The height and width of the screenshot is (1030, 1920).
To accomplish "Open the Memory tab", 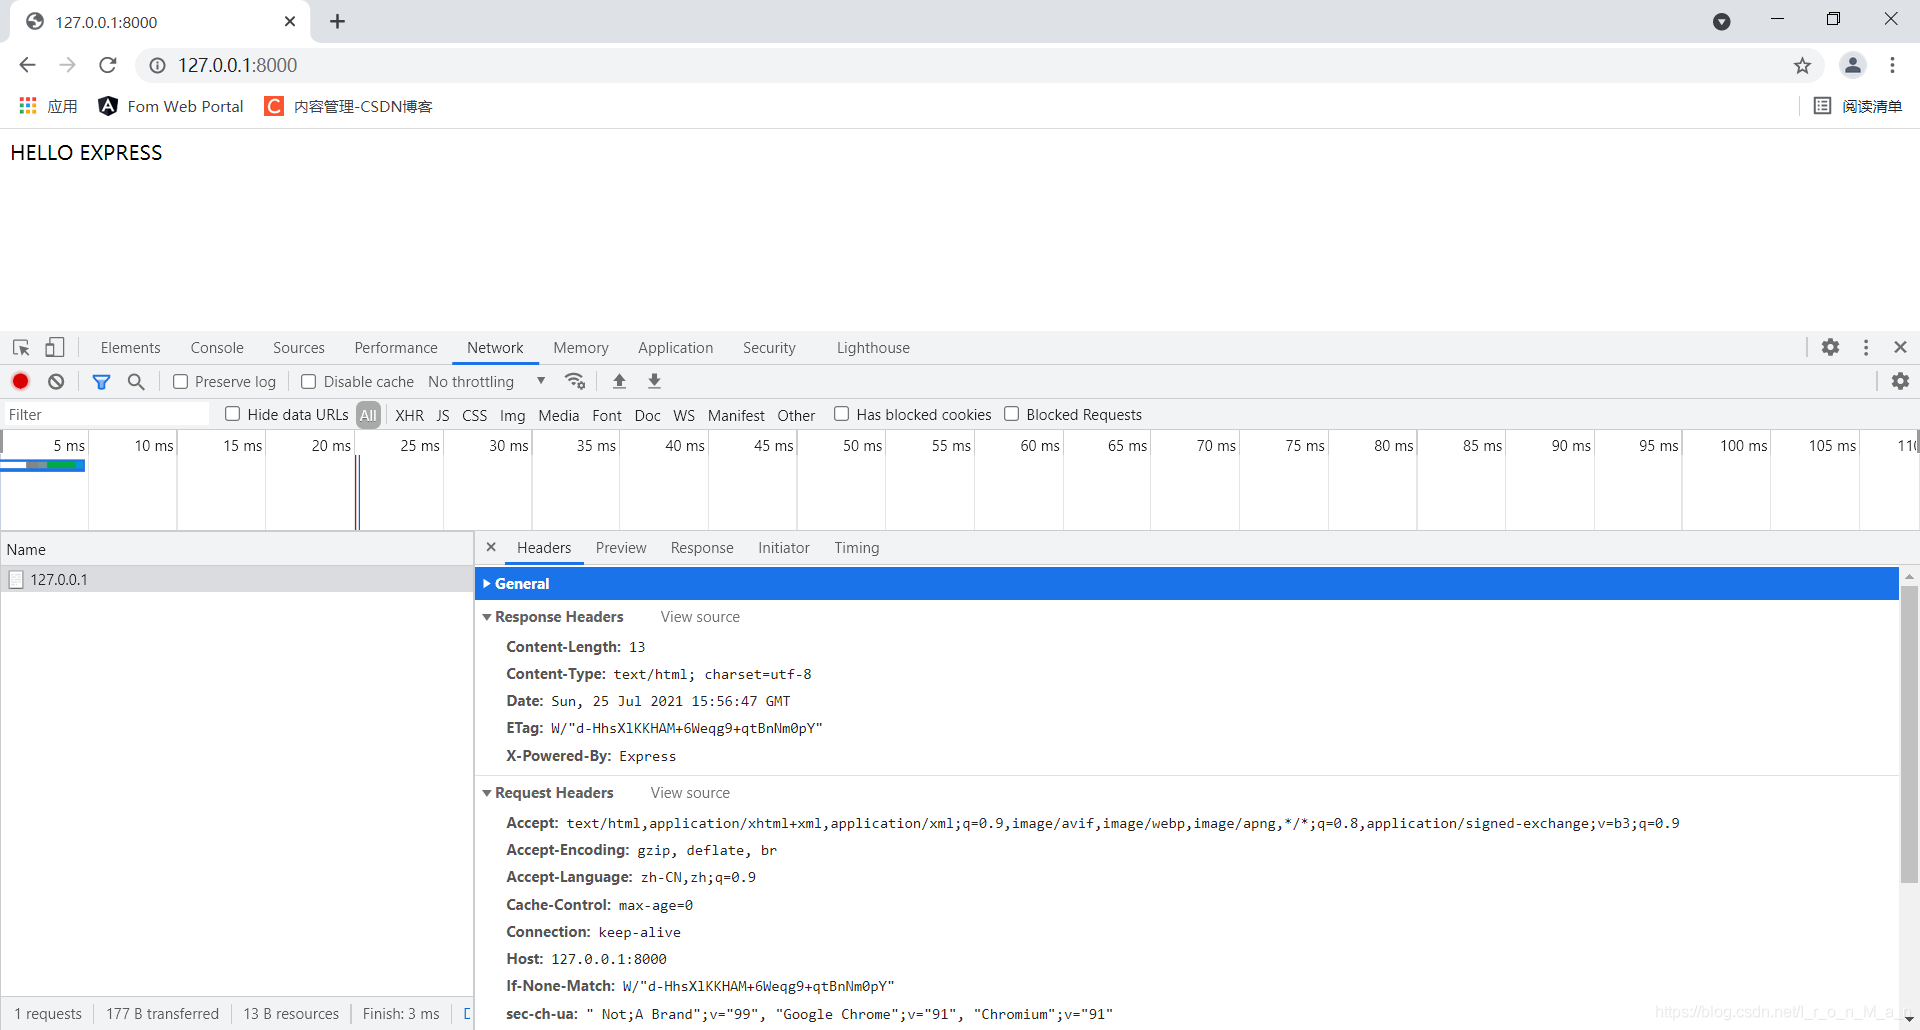I will point(581,348).
